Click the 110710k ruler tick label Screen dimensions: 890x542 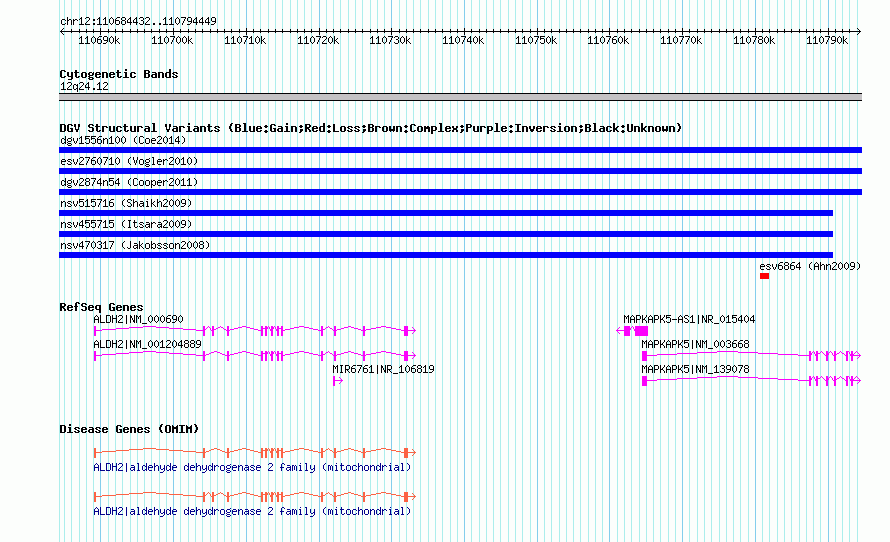pos(245,41)
